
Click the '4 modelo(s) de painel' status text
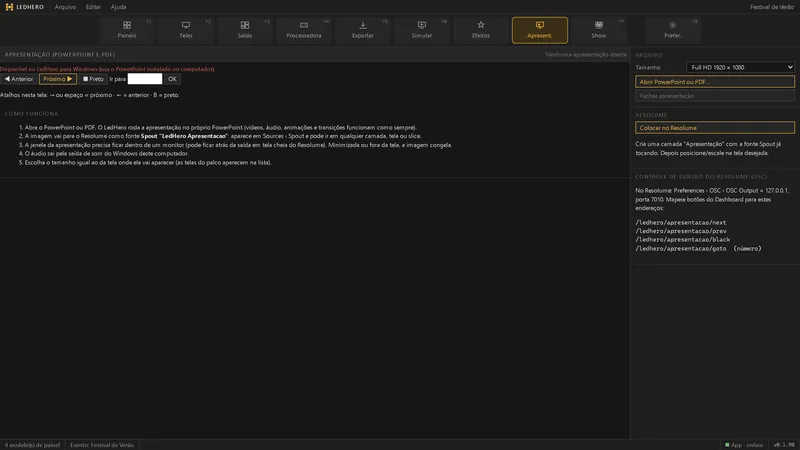(32, 445)
